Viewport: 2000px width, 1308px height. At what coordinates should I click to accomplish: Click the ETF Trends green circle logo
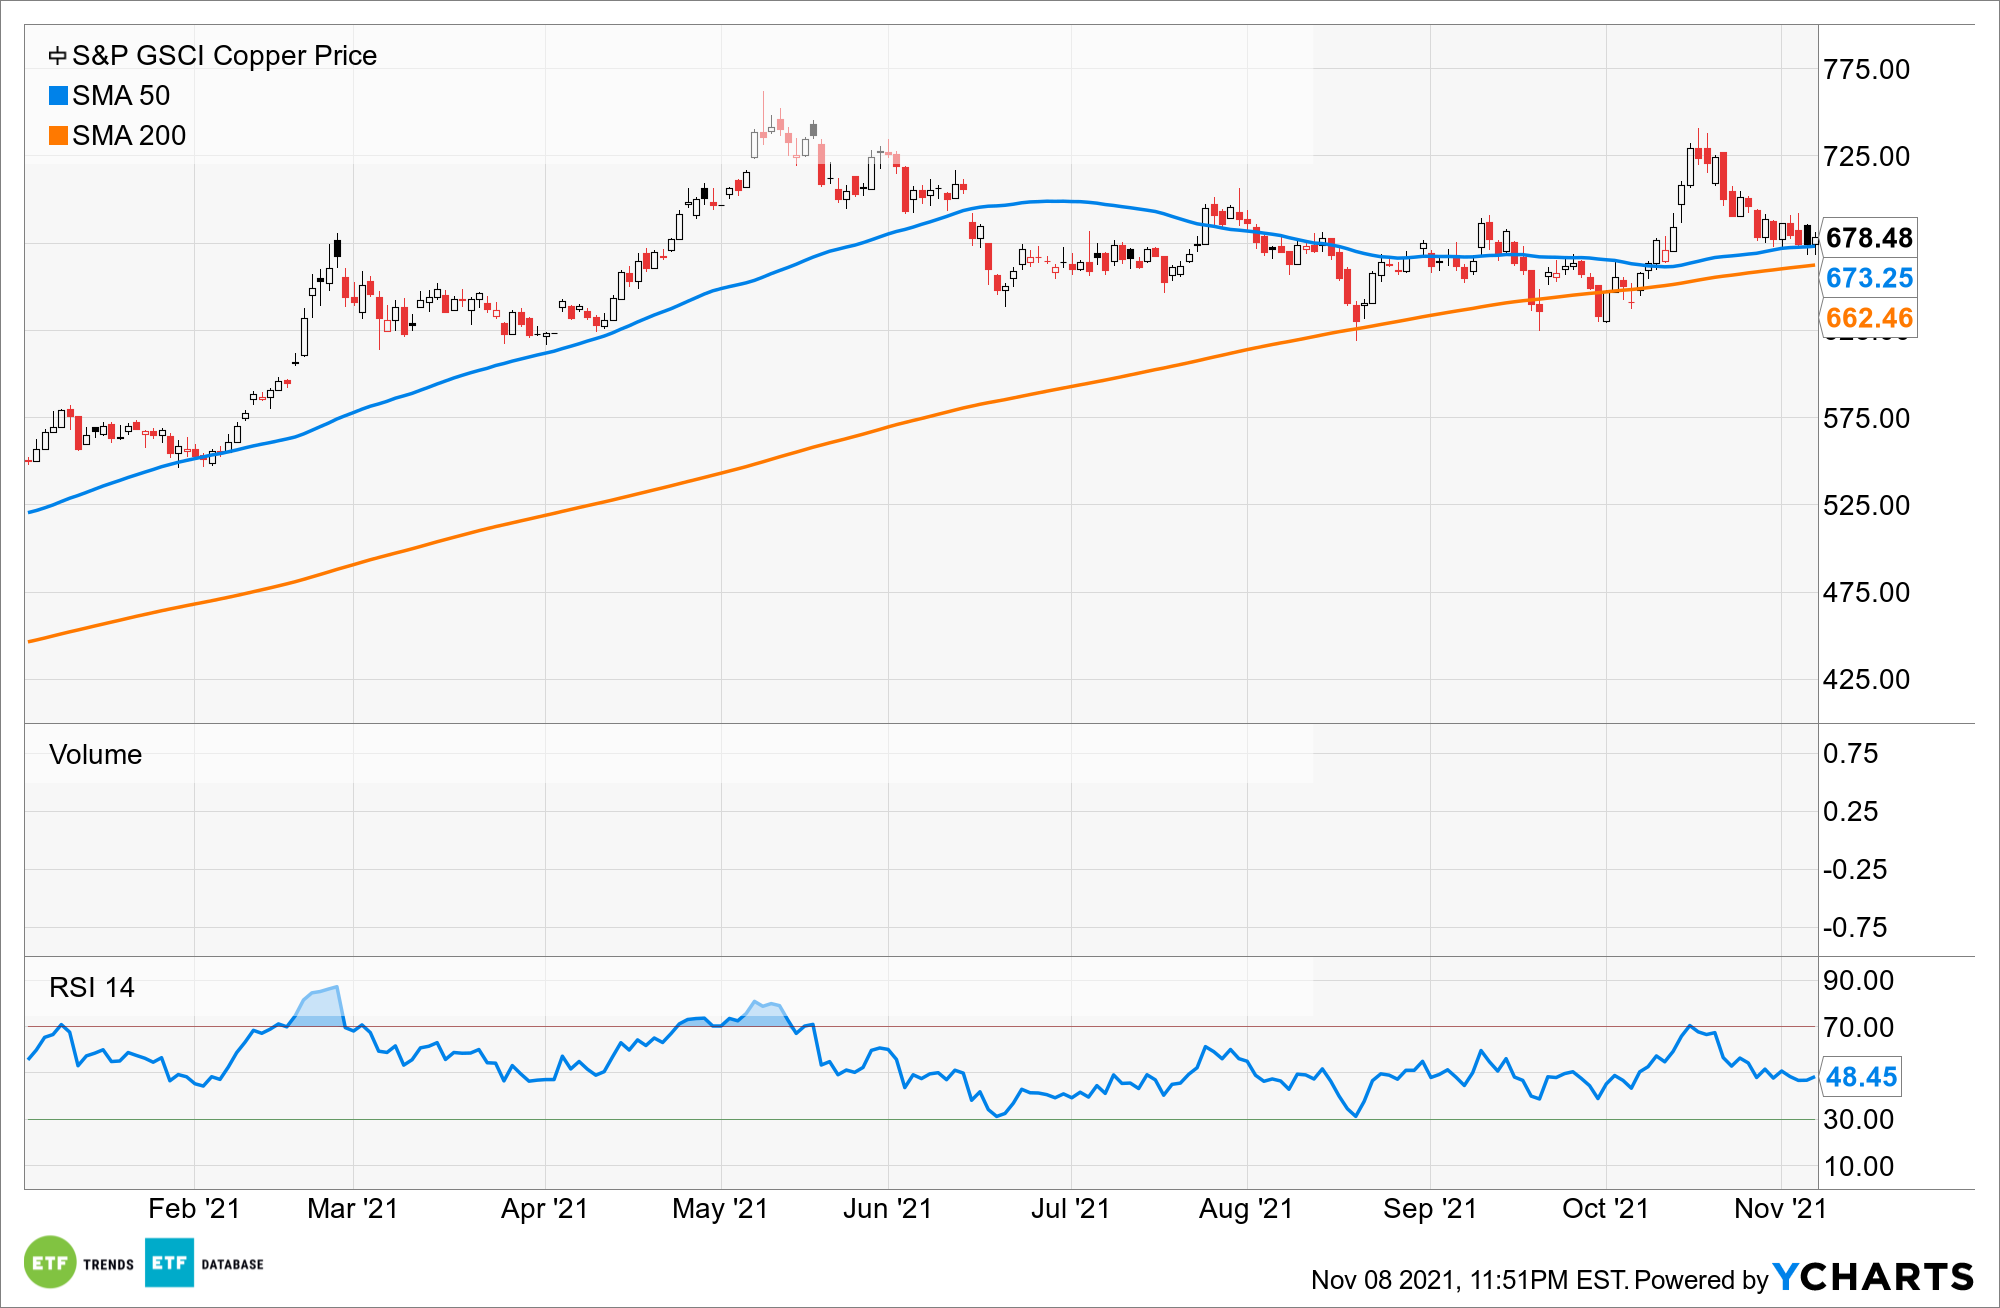pyautogui.click(x=49, y=1263)
